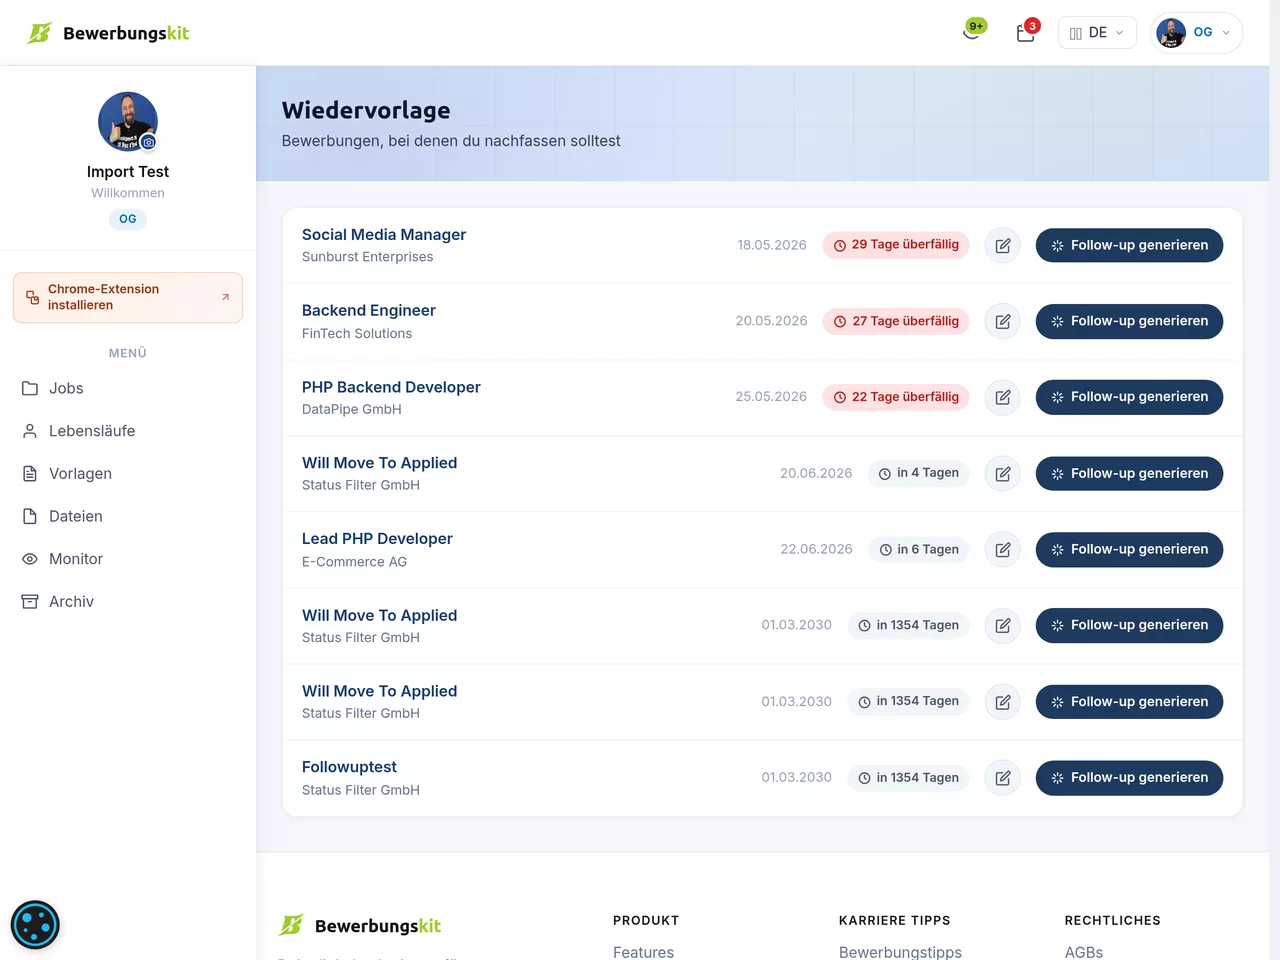
Task: Edit the Lead PHP Developer follow-up date
Action: coord(1003,549)
